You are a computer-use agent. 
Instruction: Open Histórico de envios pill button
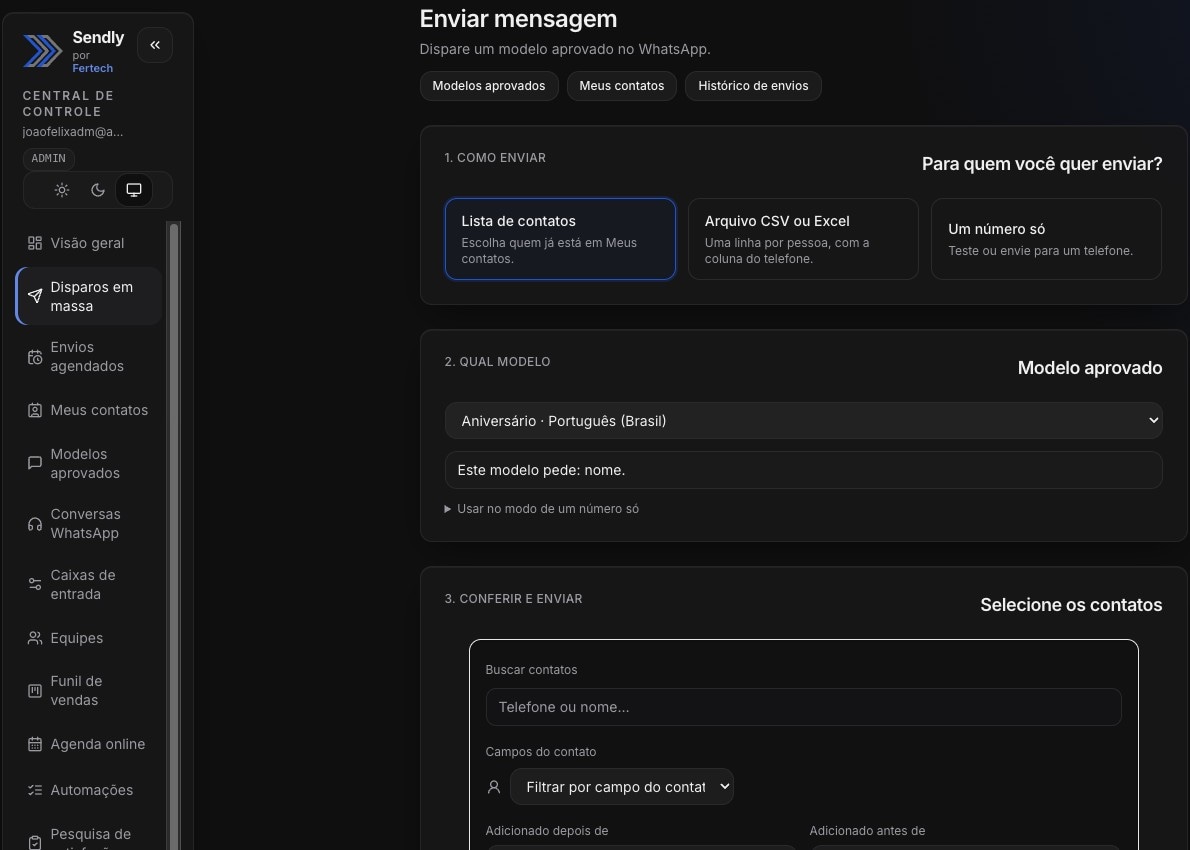(753, 86)
